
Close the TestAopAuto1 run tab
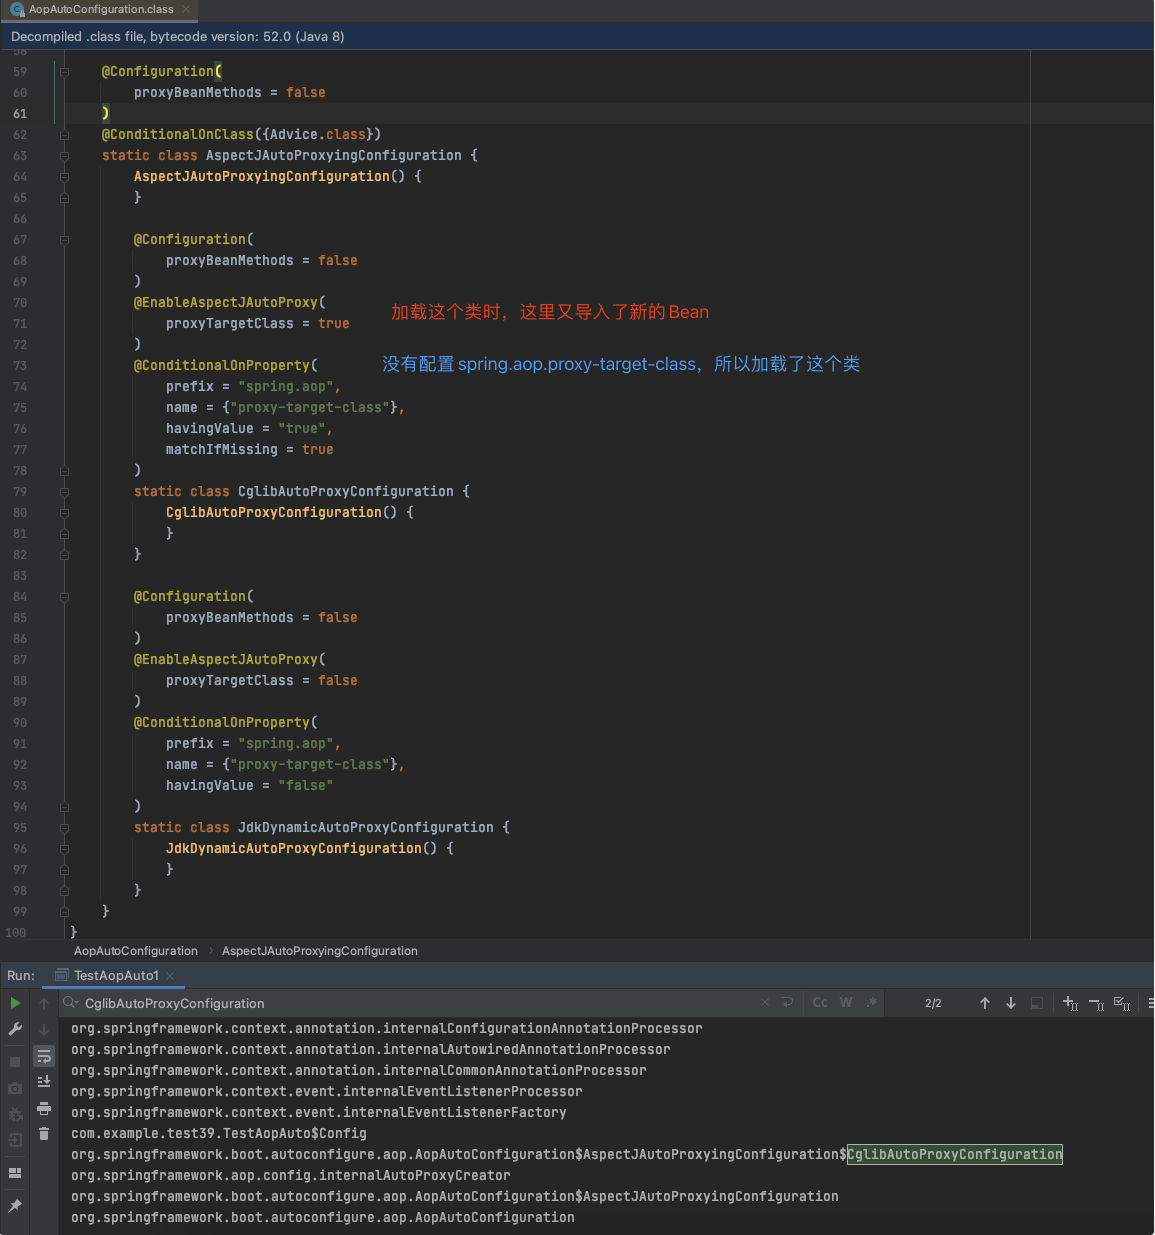(x=170, y=976)
